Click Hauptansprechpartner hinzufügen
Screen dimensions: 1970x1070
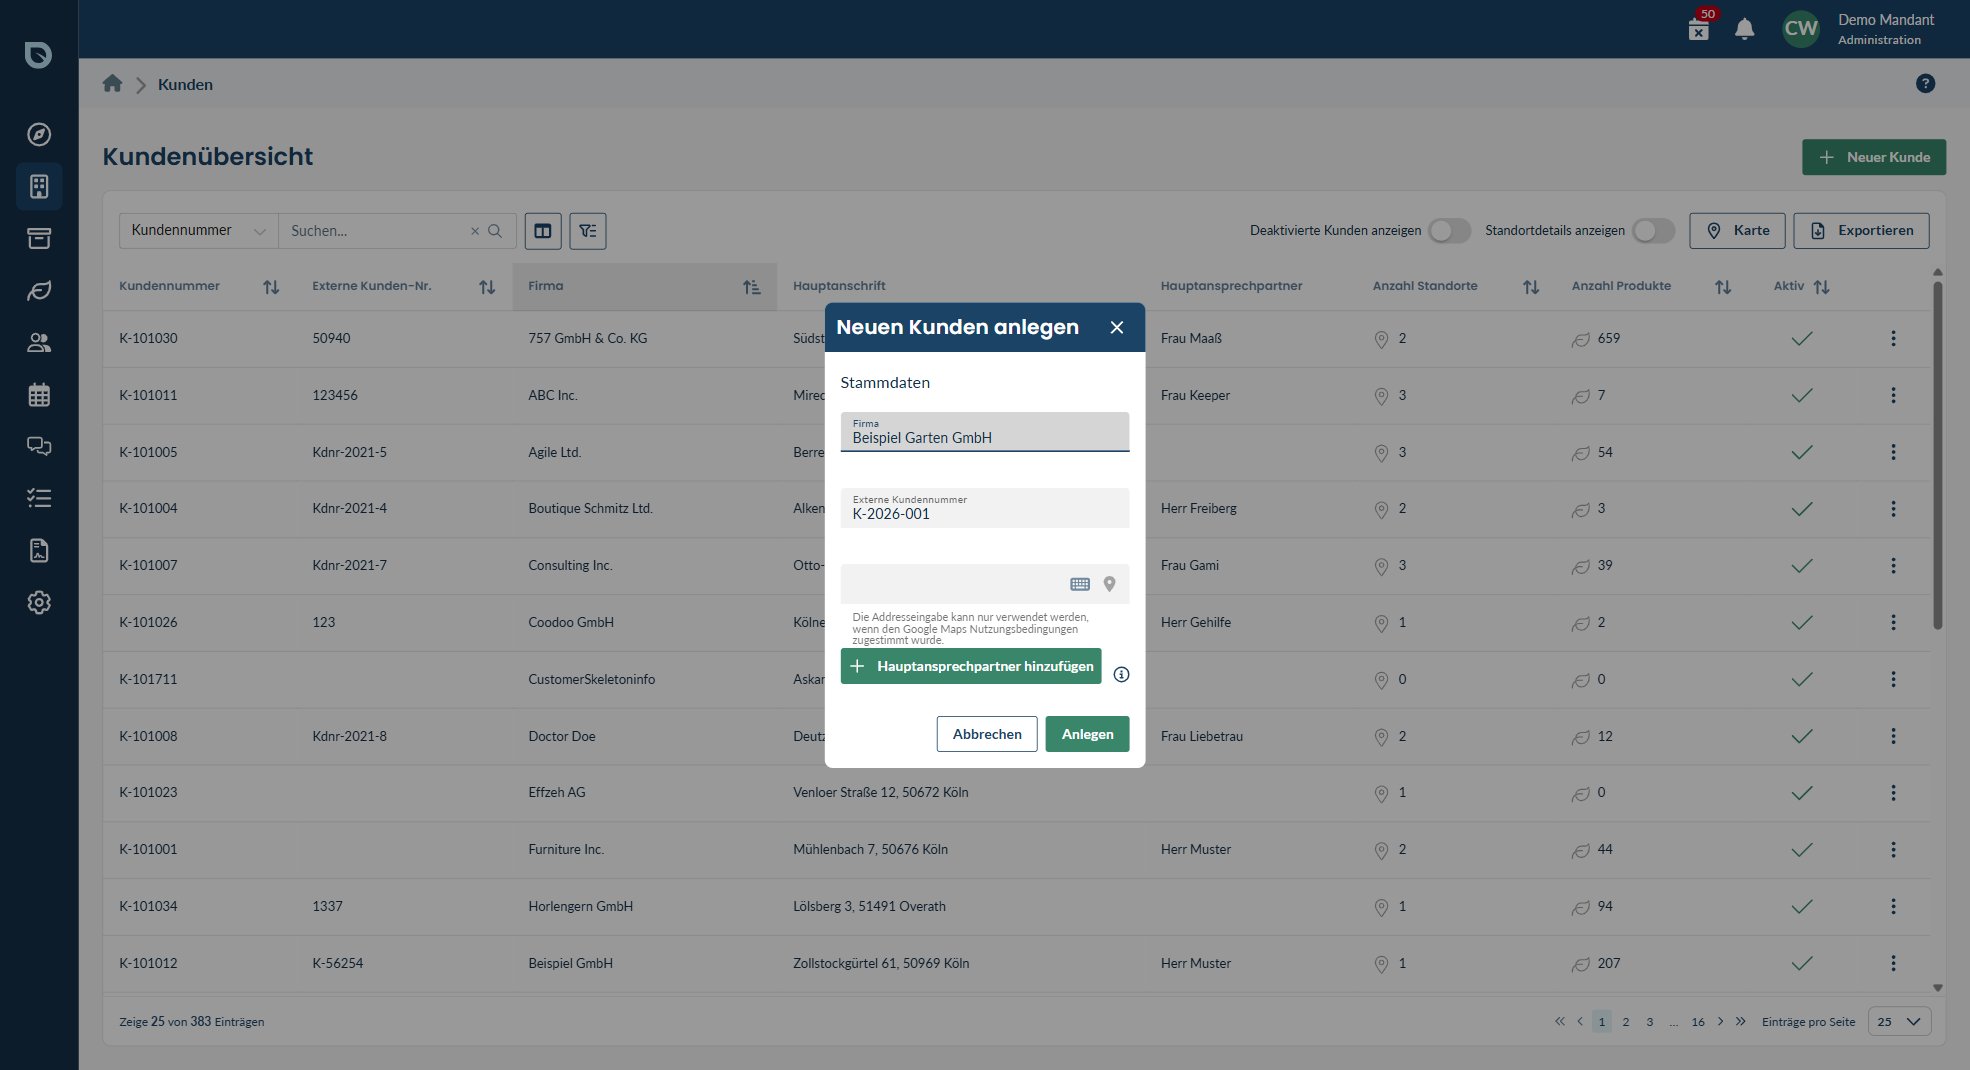point(971,666)
